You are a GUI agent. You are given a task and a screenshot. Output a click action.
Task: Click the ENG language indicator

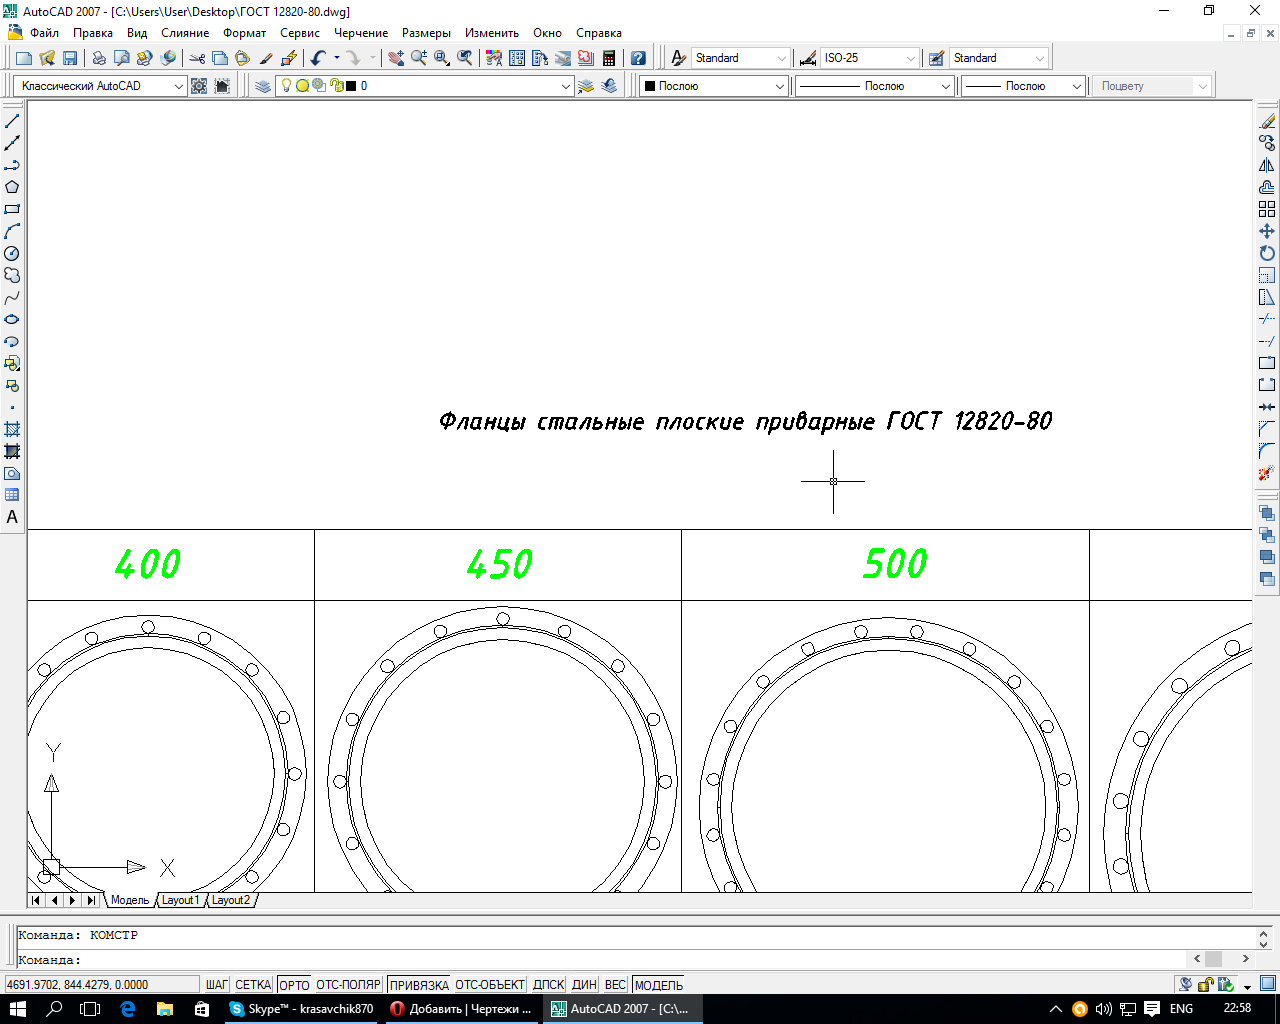1181,1009
